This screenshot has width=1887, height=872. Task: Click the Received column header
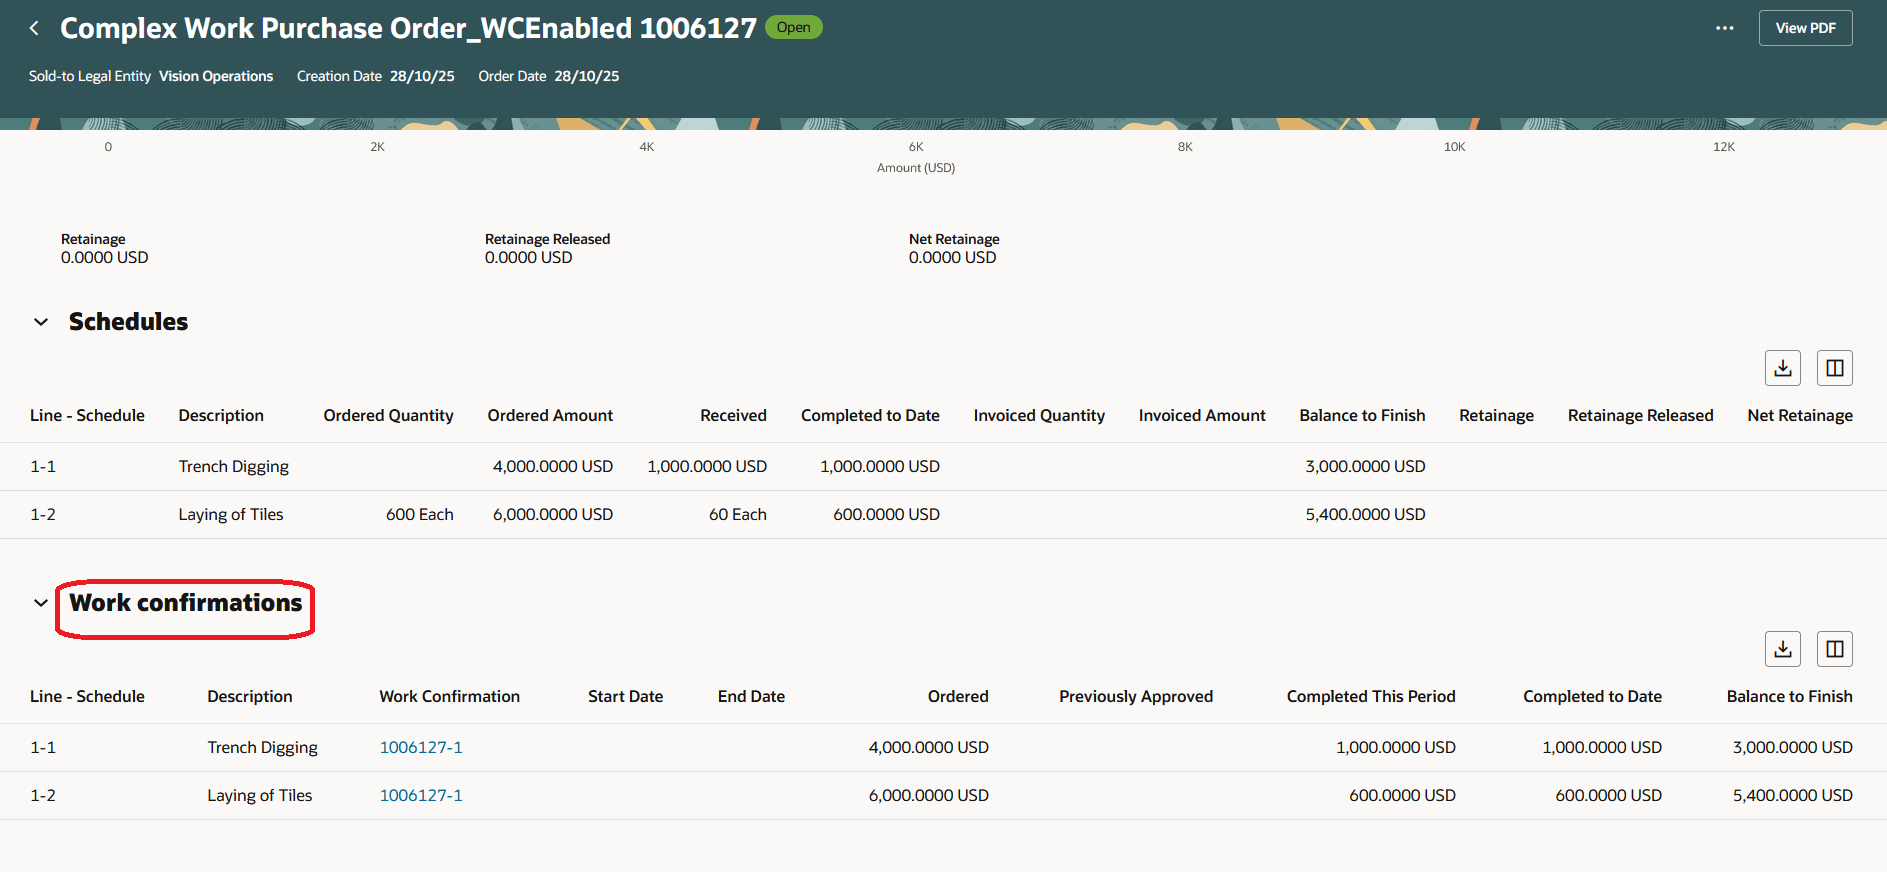tap(733, 415)
